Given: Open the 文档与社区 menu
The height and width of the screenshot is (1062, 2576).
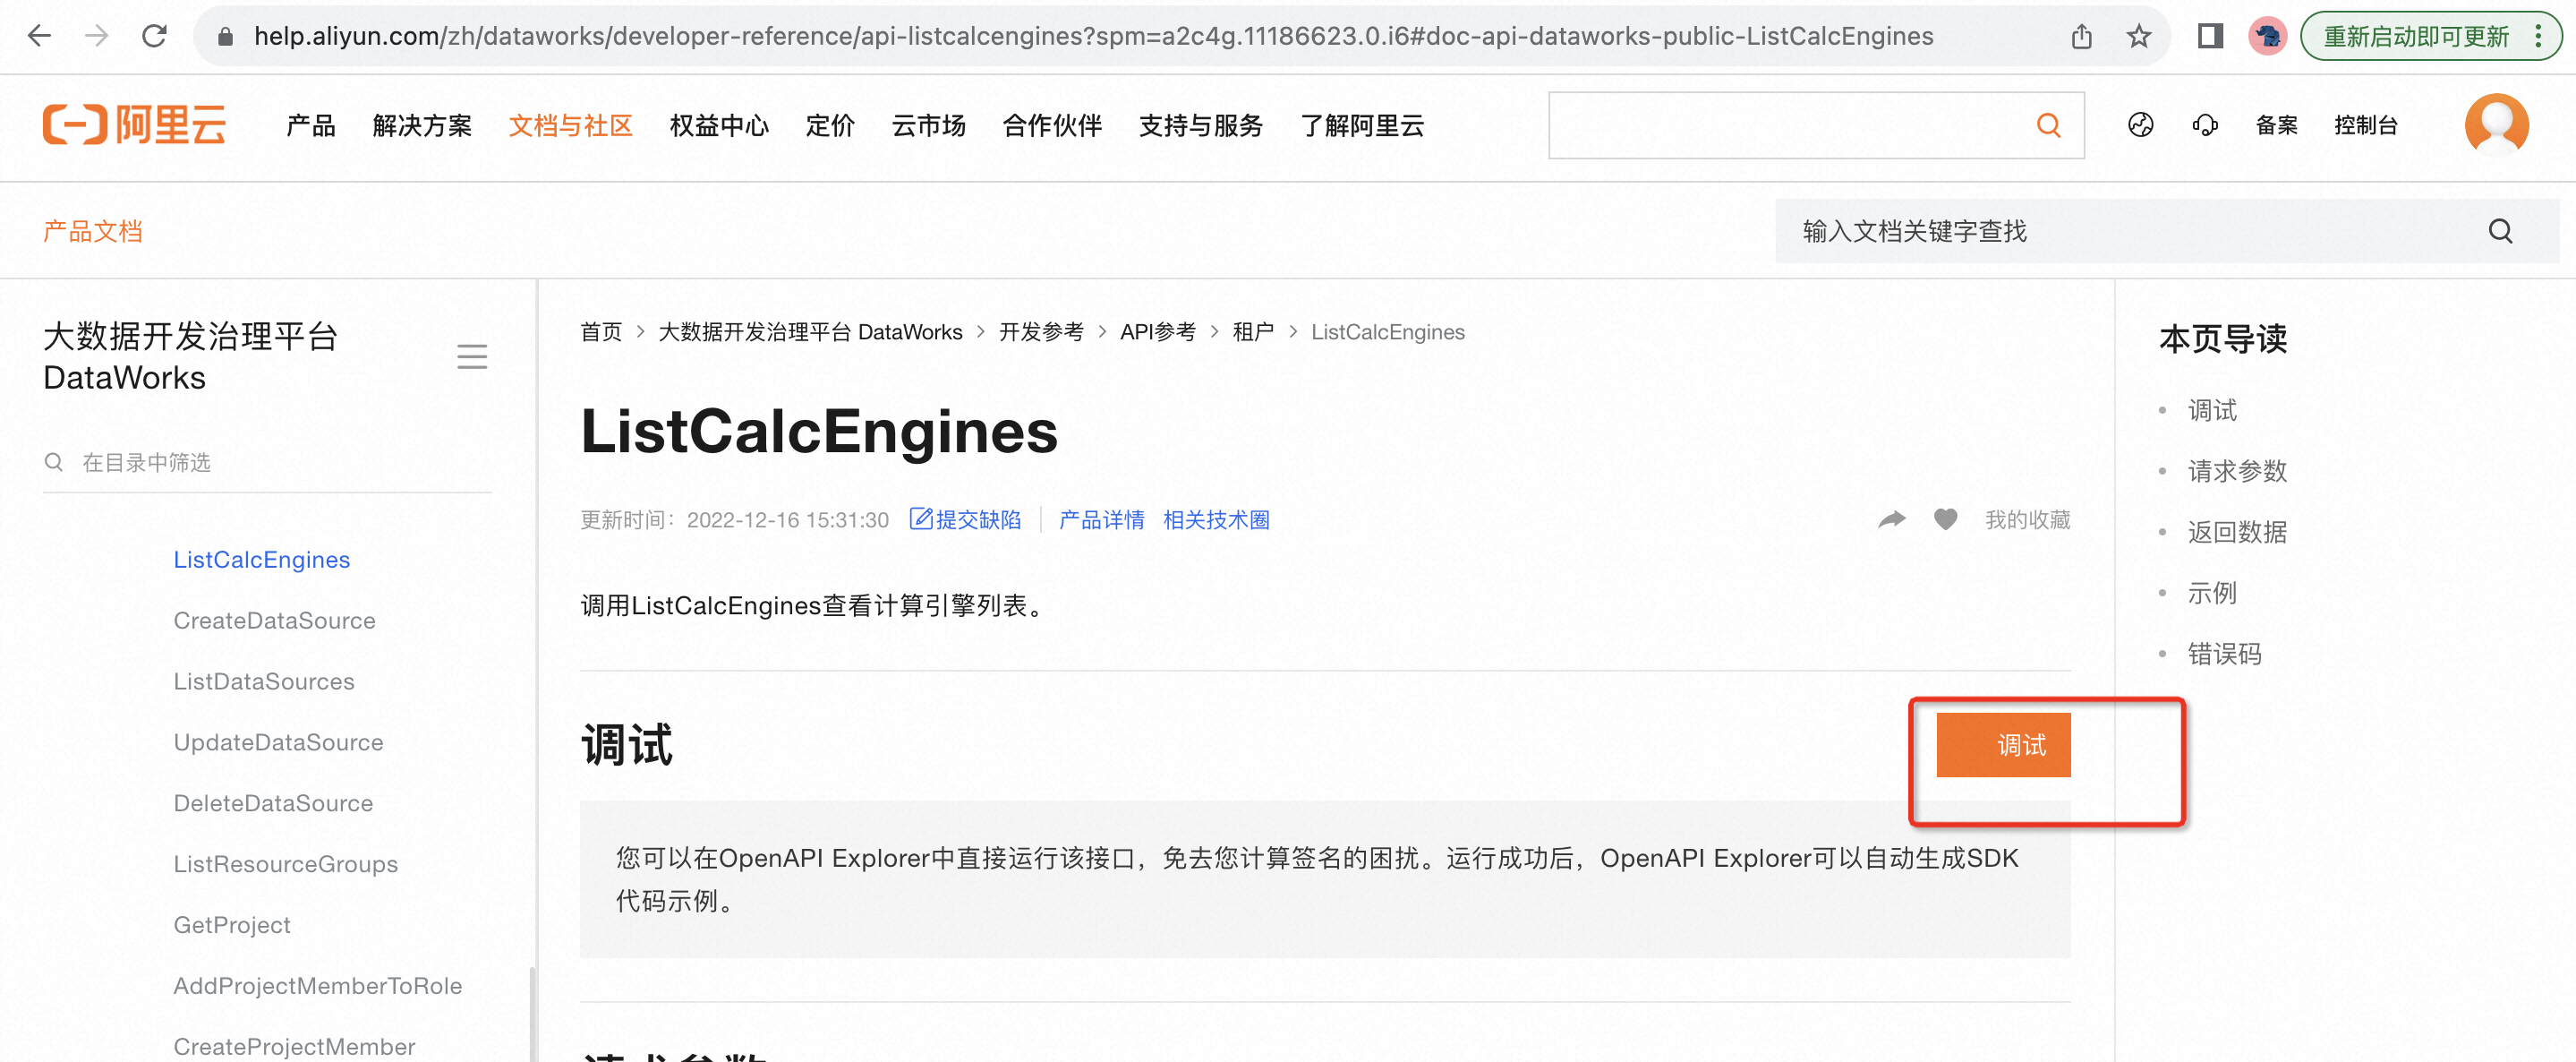Looking at the screenshot, I should (570, 126).
